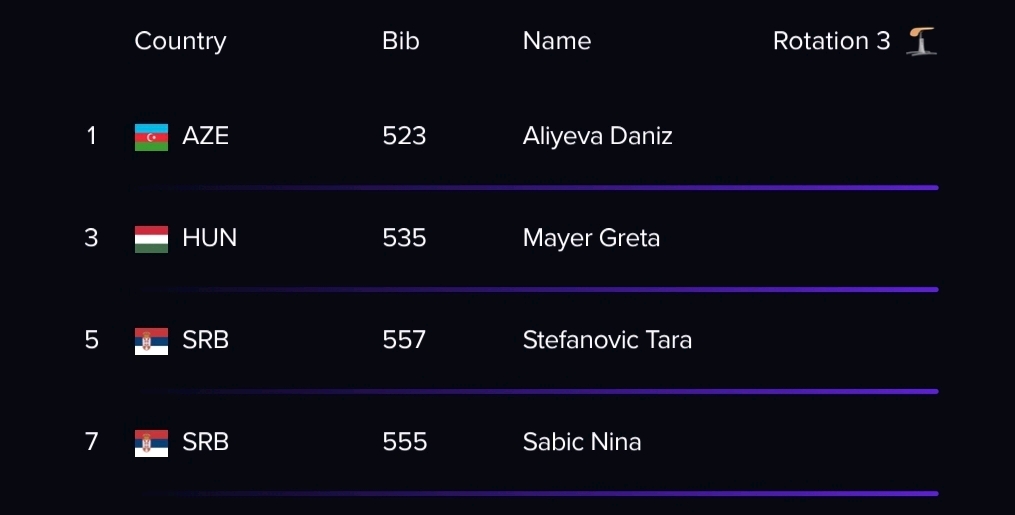The image size is (1015, 515).
Task: Click the Hungary flag icon
Action: coord(151,239)
